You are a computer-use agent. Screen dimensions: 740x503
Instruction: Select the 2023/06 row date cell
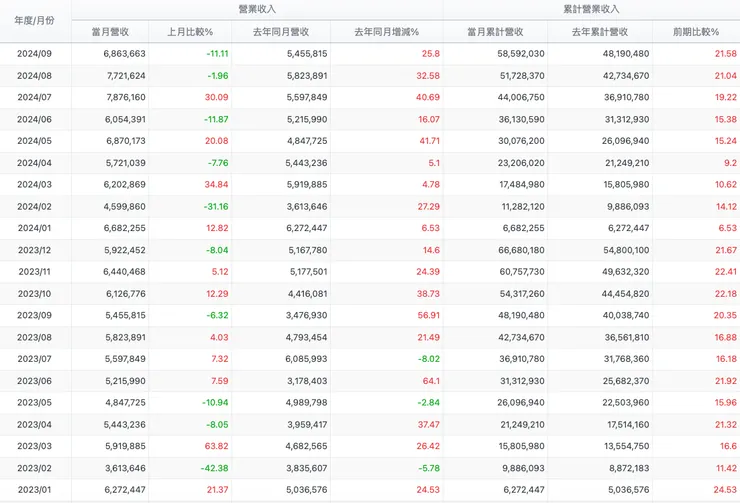34,381
